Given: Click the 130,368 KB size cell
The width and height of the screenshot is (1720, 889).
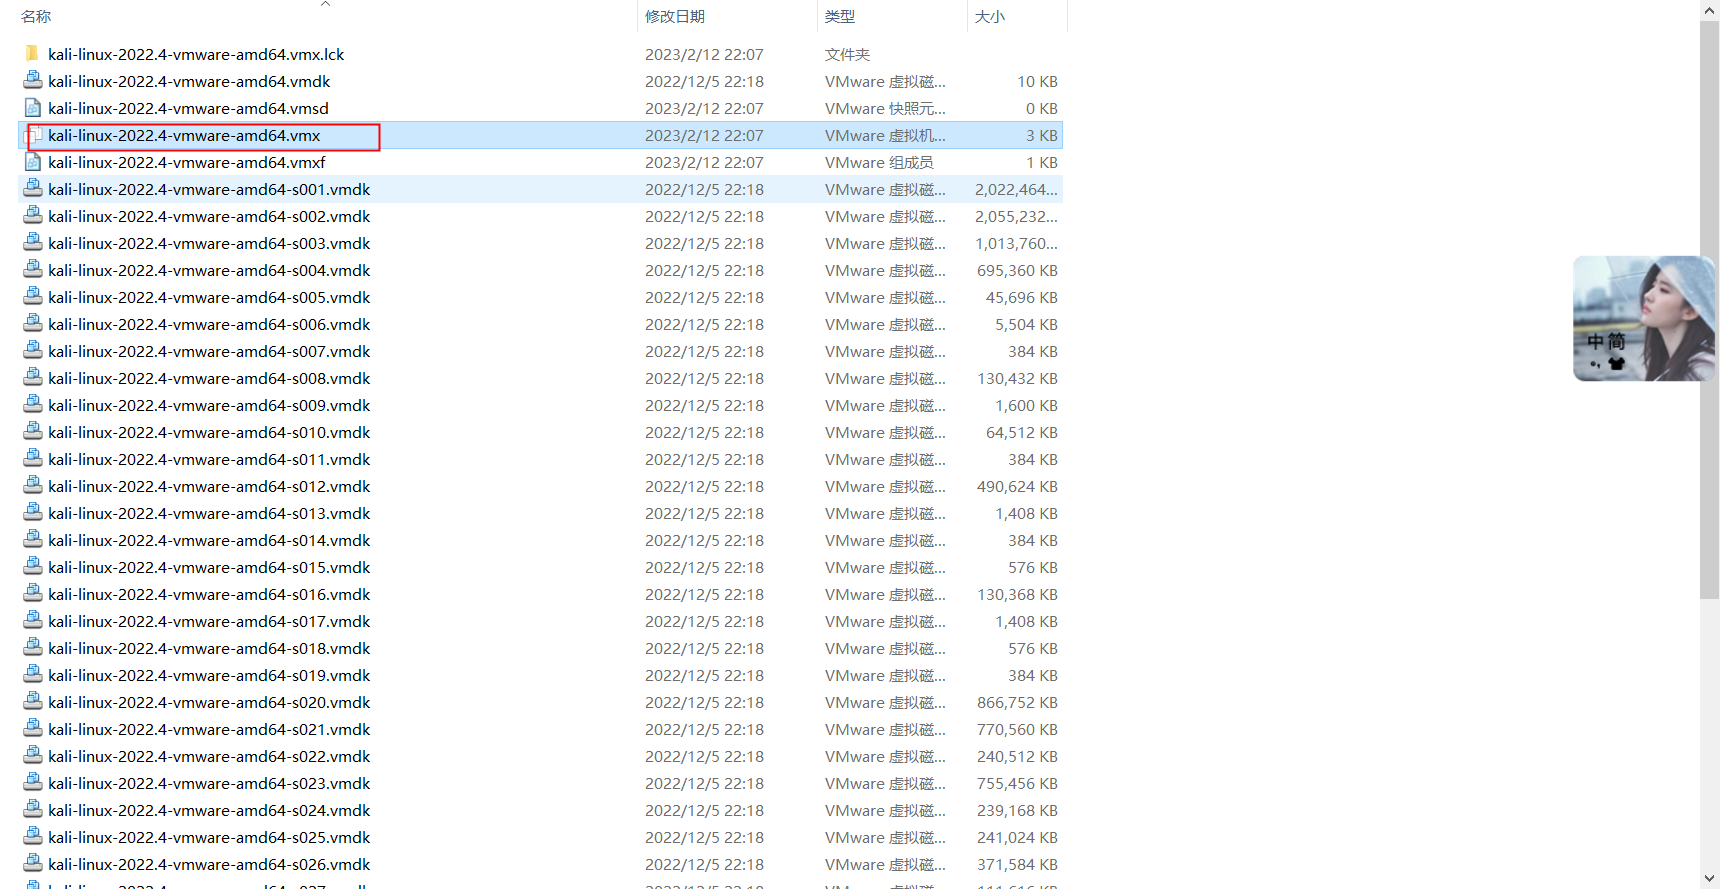Looking at the screenshot, I should [1017, 594].
